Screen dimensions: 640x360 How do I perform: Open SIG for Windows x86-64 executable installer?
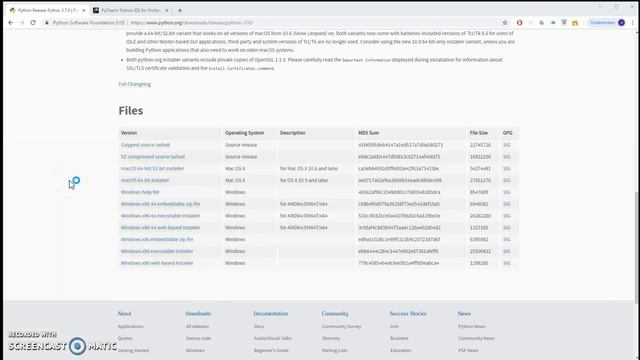(x=507, y=216)
